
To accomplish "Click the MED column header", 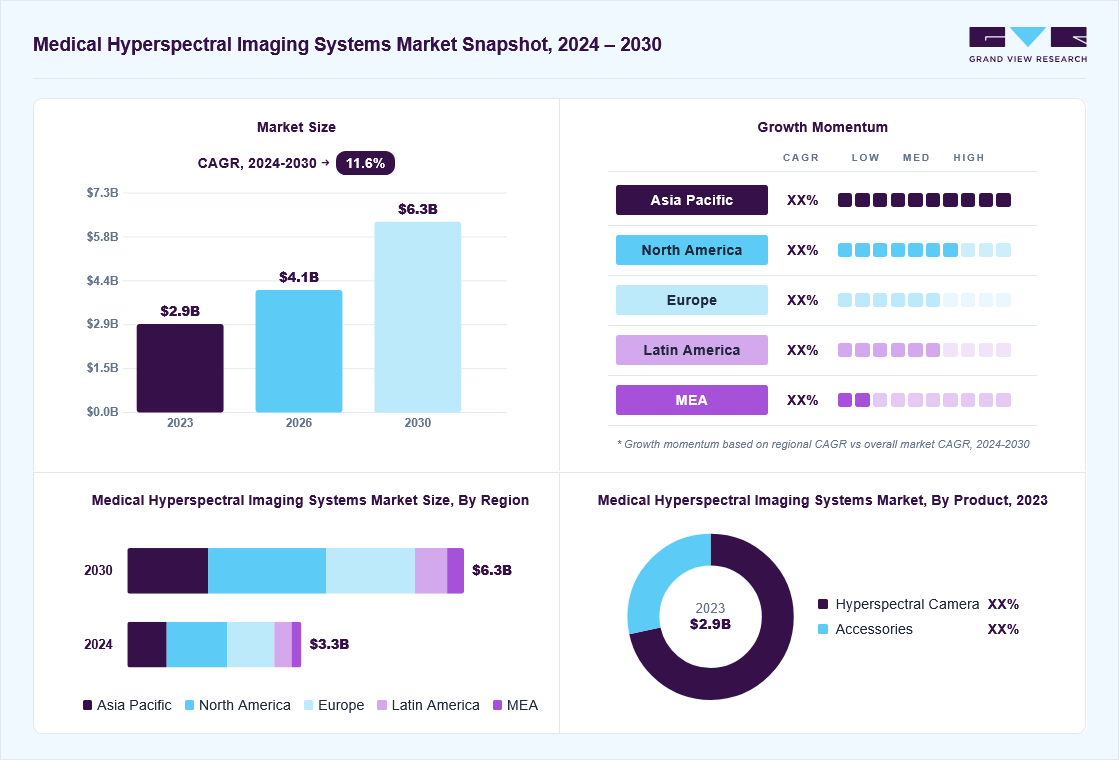I will coord(916,158).
